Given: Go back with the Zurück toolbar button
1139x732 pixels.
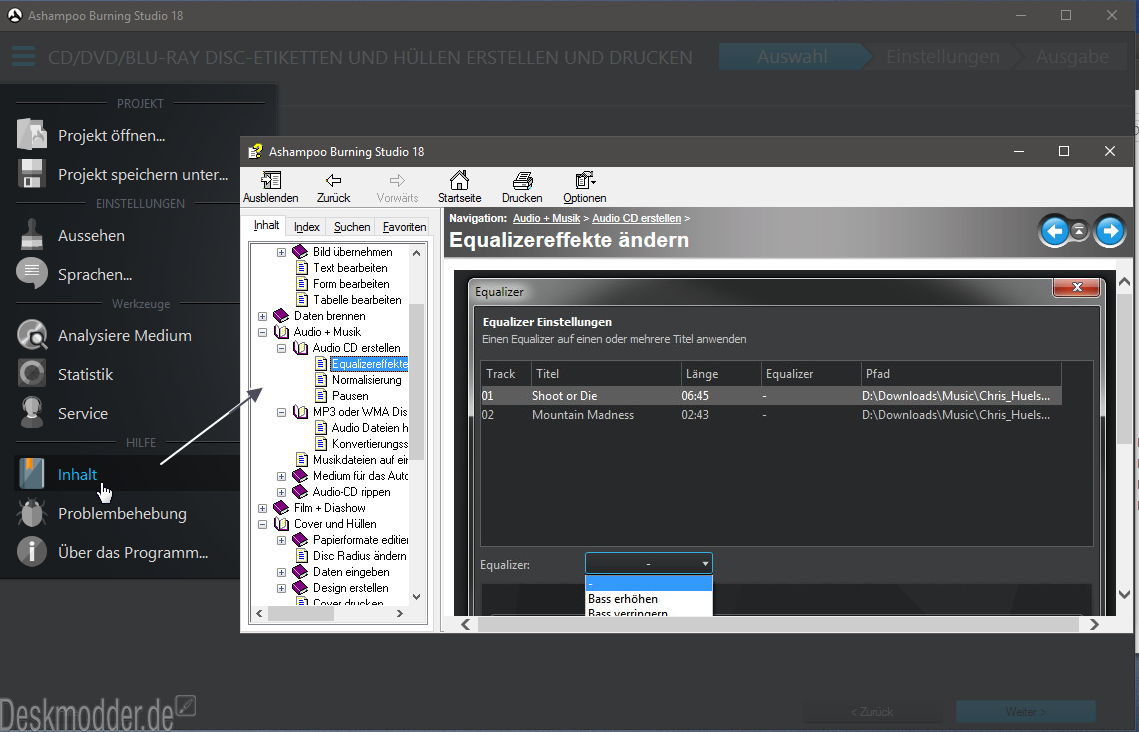Looking at the screenshot, I should [x=333, y=187].
